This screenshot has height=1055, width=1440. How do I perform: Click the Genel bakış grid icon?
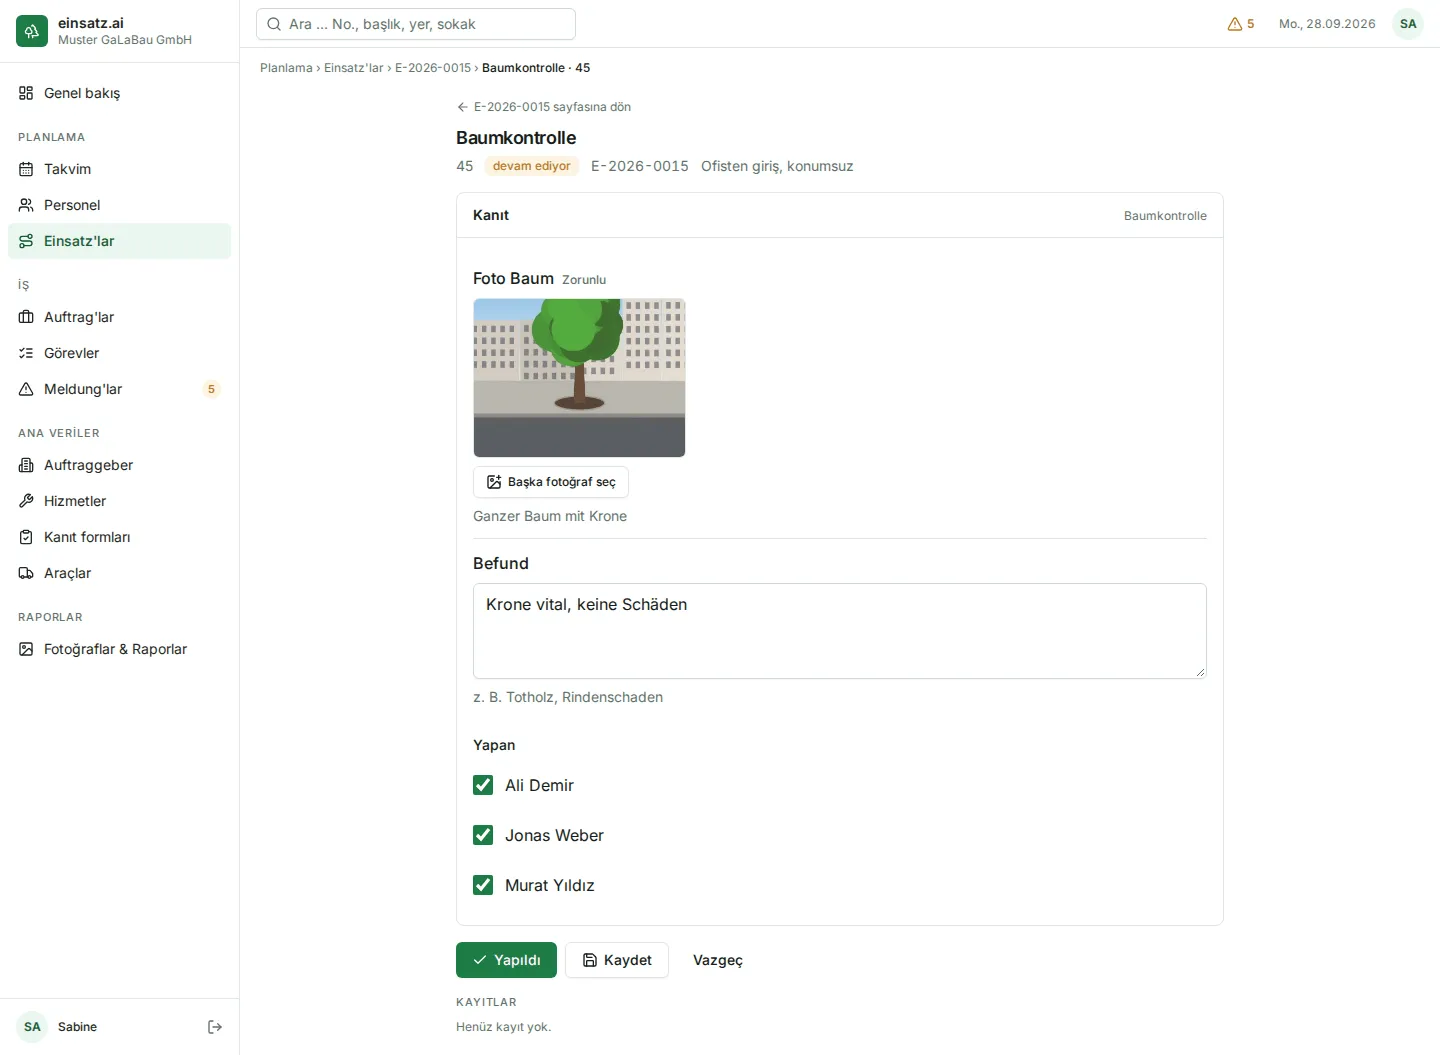[26, 93]
